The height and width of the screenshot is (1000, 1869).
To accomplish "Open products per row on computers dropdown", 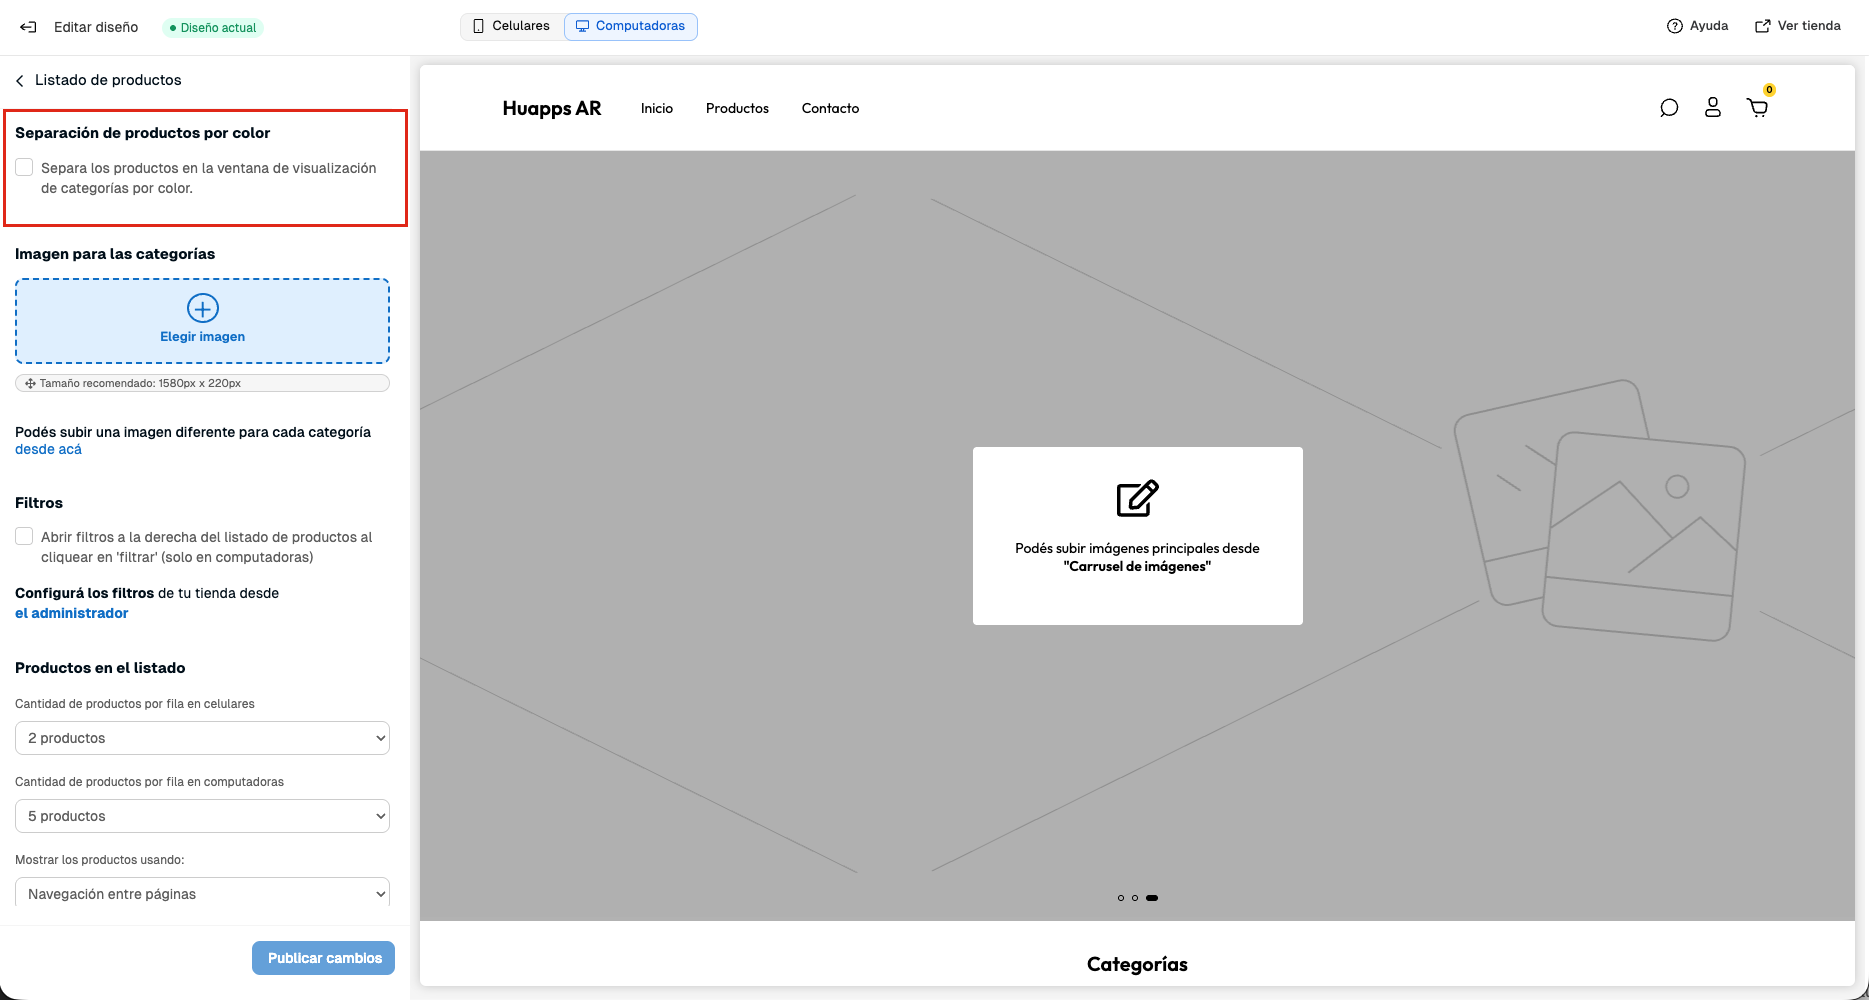I will click(x=202, y=816).
